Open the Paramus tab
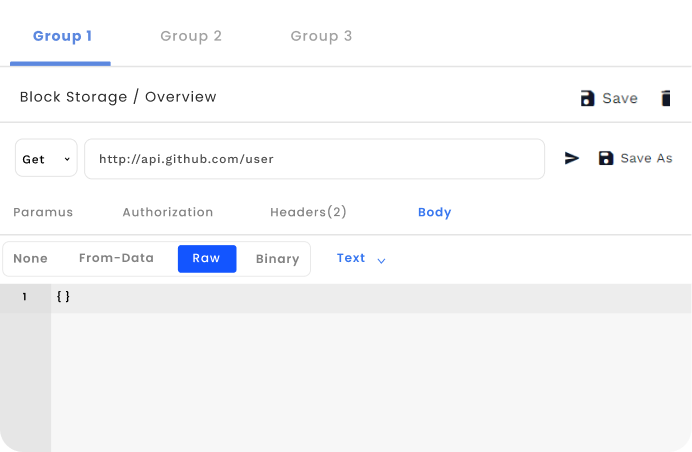Image resolution: width=692 pixels, height=452 pixels. 43,212
